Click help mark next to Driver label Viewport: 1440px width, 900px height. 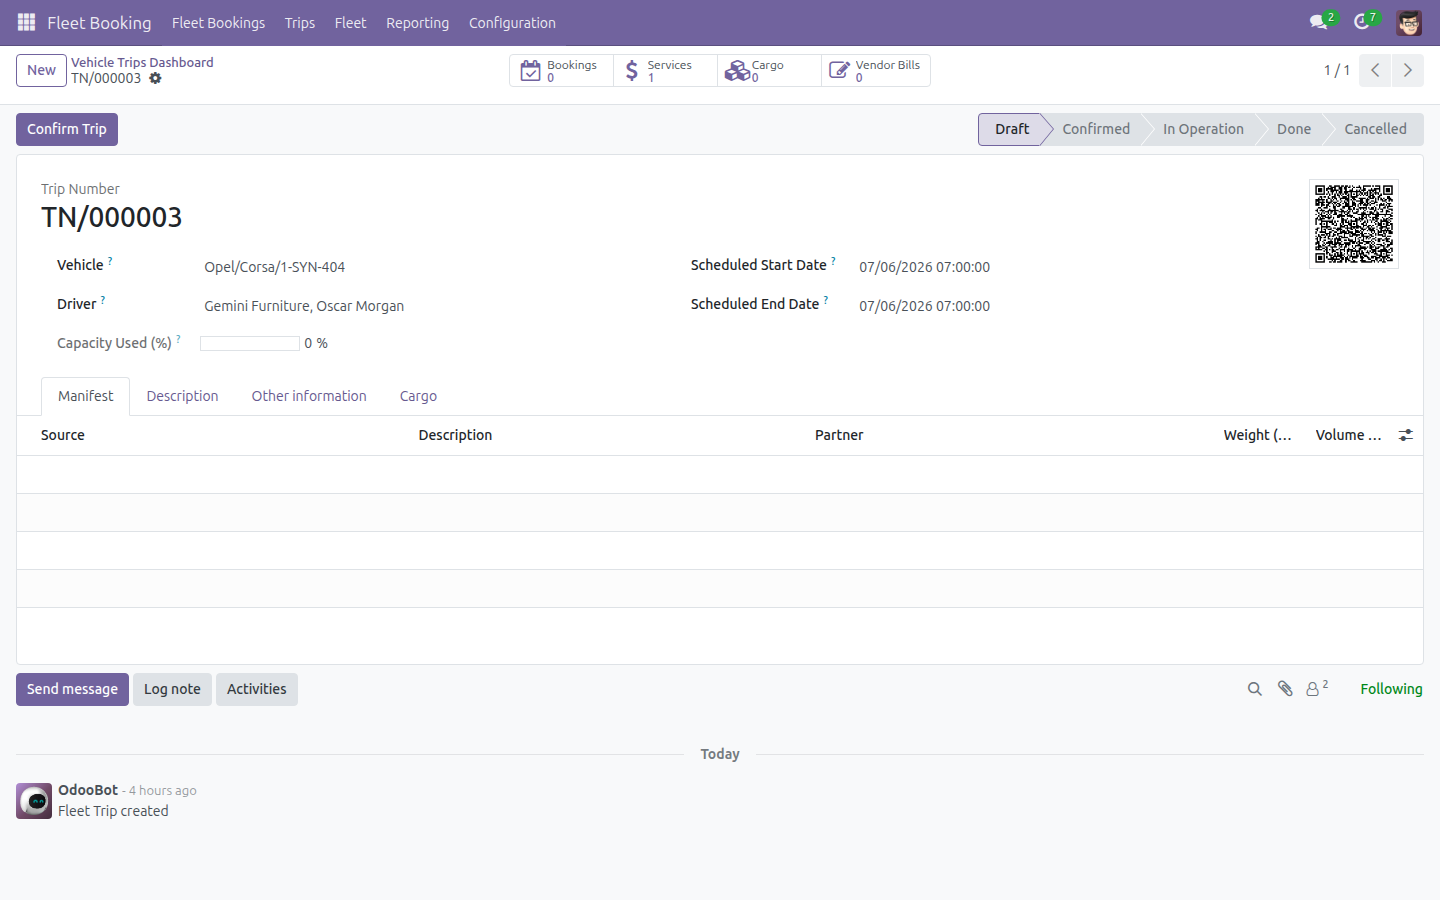pos(103,300)
